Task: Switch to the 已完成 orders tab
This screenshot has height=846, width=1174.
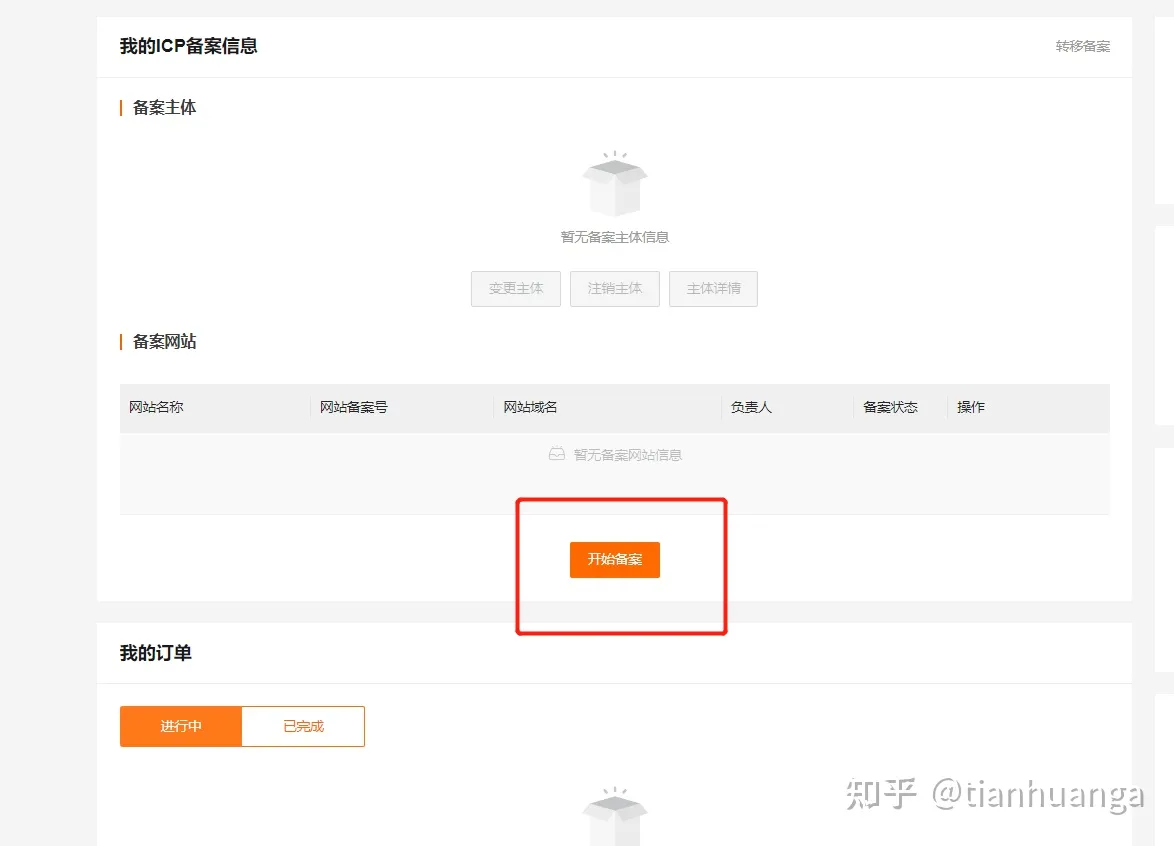Action: click(303, 726)
